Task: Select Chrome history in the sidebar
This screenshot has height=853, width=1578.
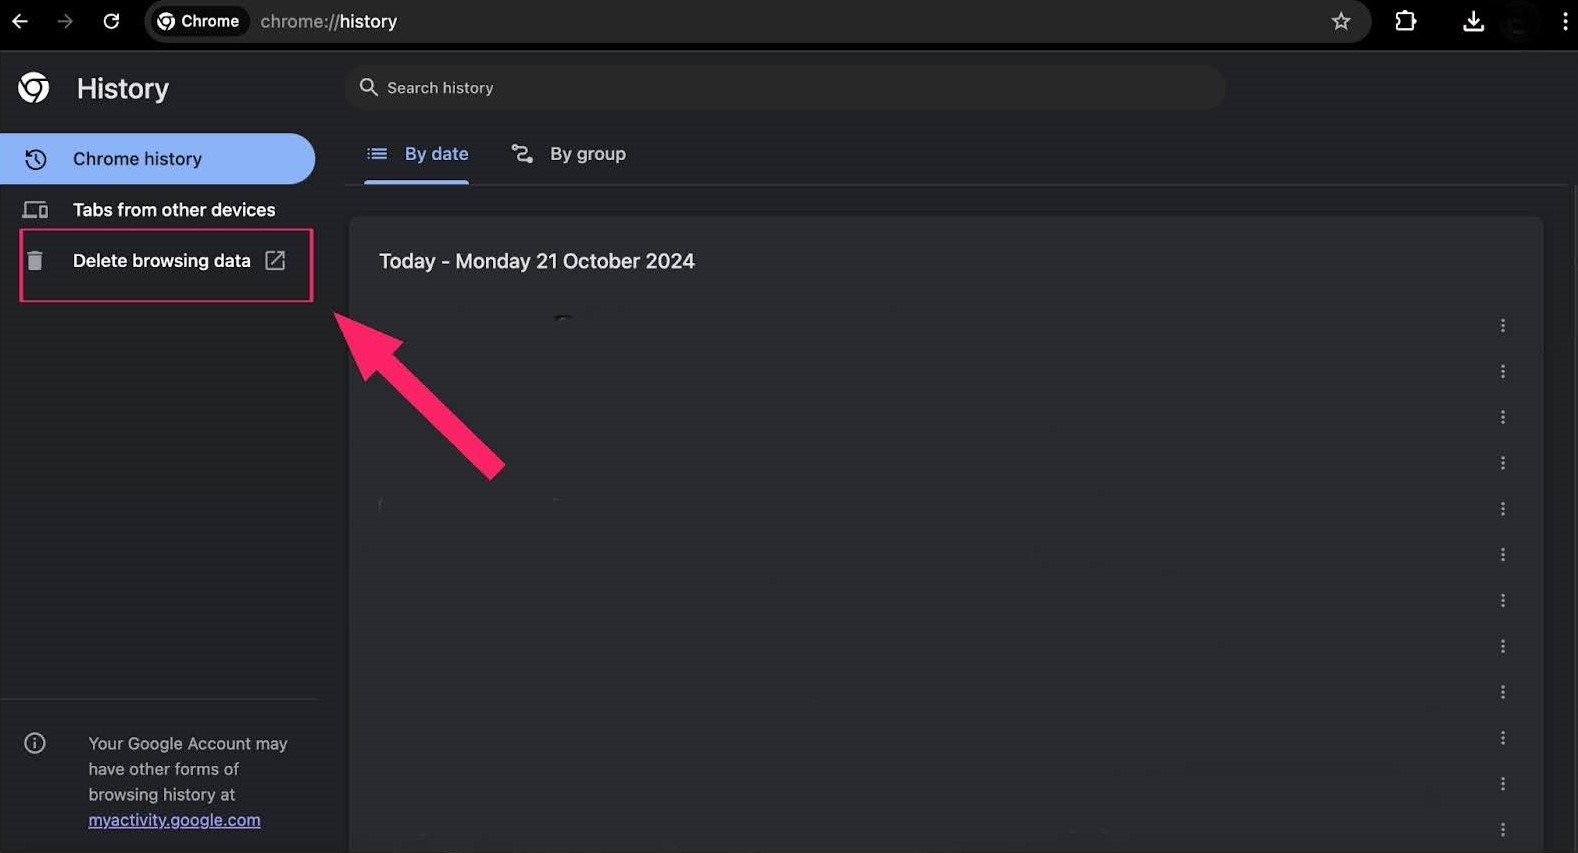Action: pos(157,159)
